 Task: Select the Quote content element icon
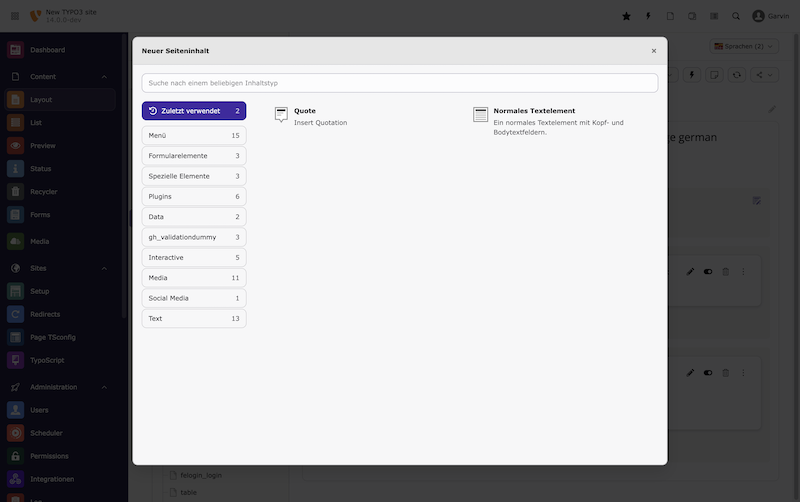tap(281, 115)
